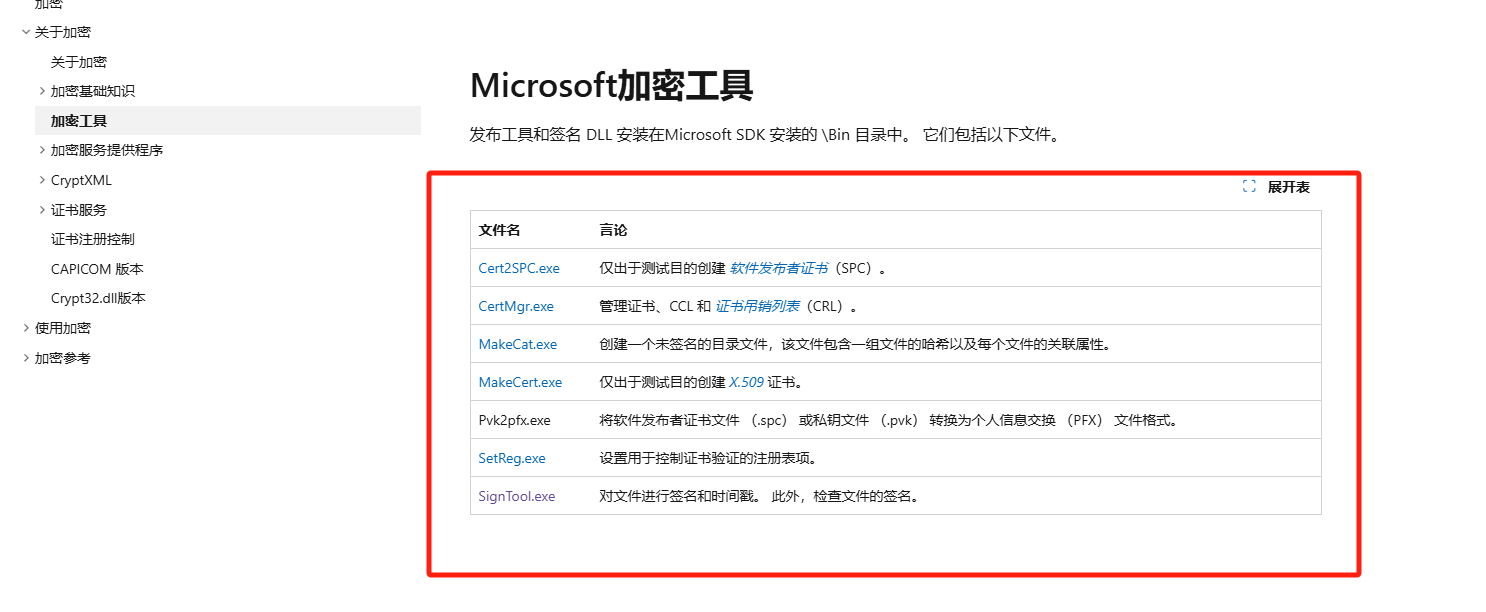Follow the X.509 glossary link
The image size is (1486, 612).
747,382
